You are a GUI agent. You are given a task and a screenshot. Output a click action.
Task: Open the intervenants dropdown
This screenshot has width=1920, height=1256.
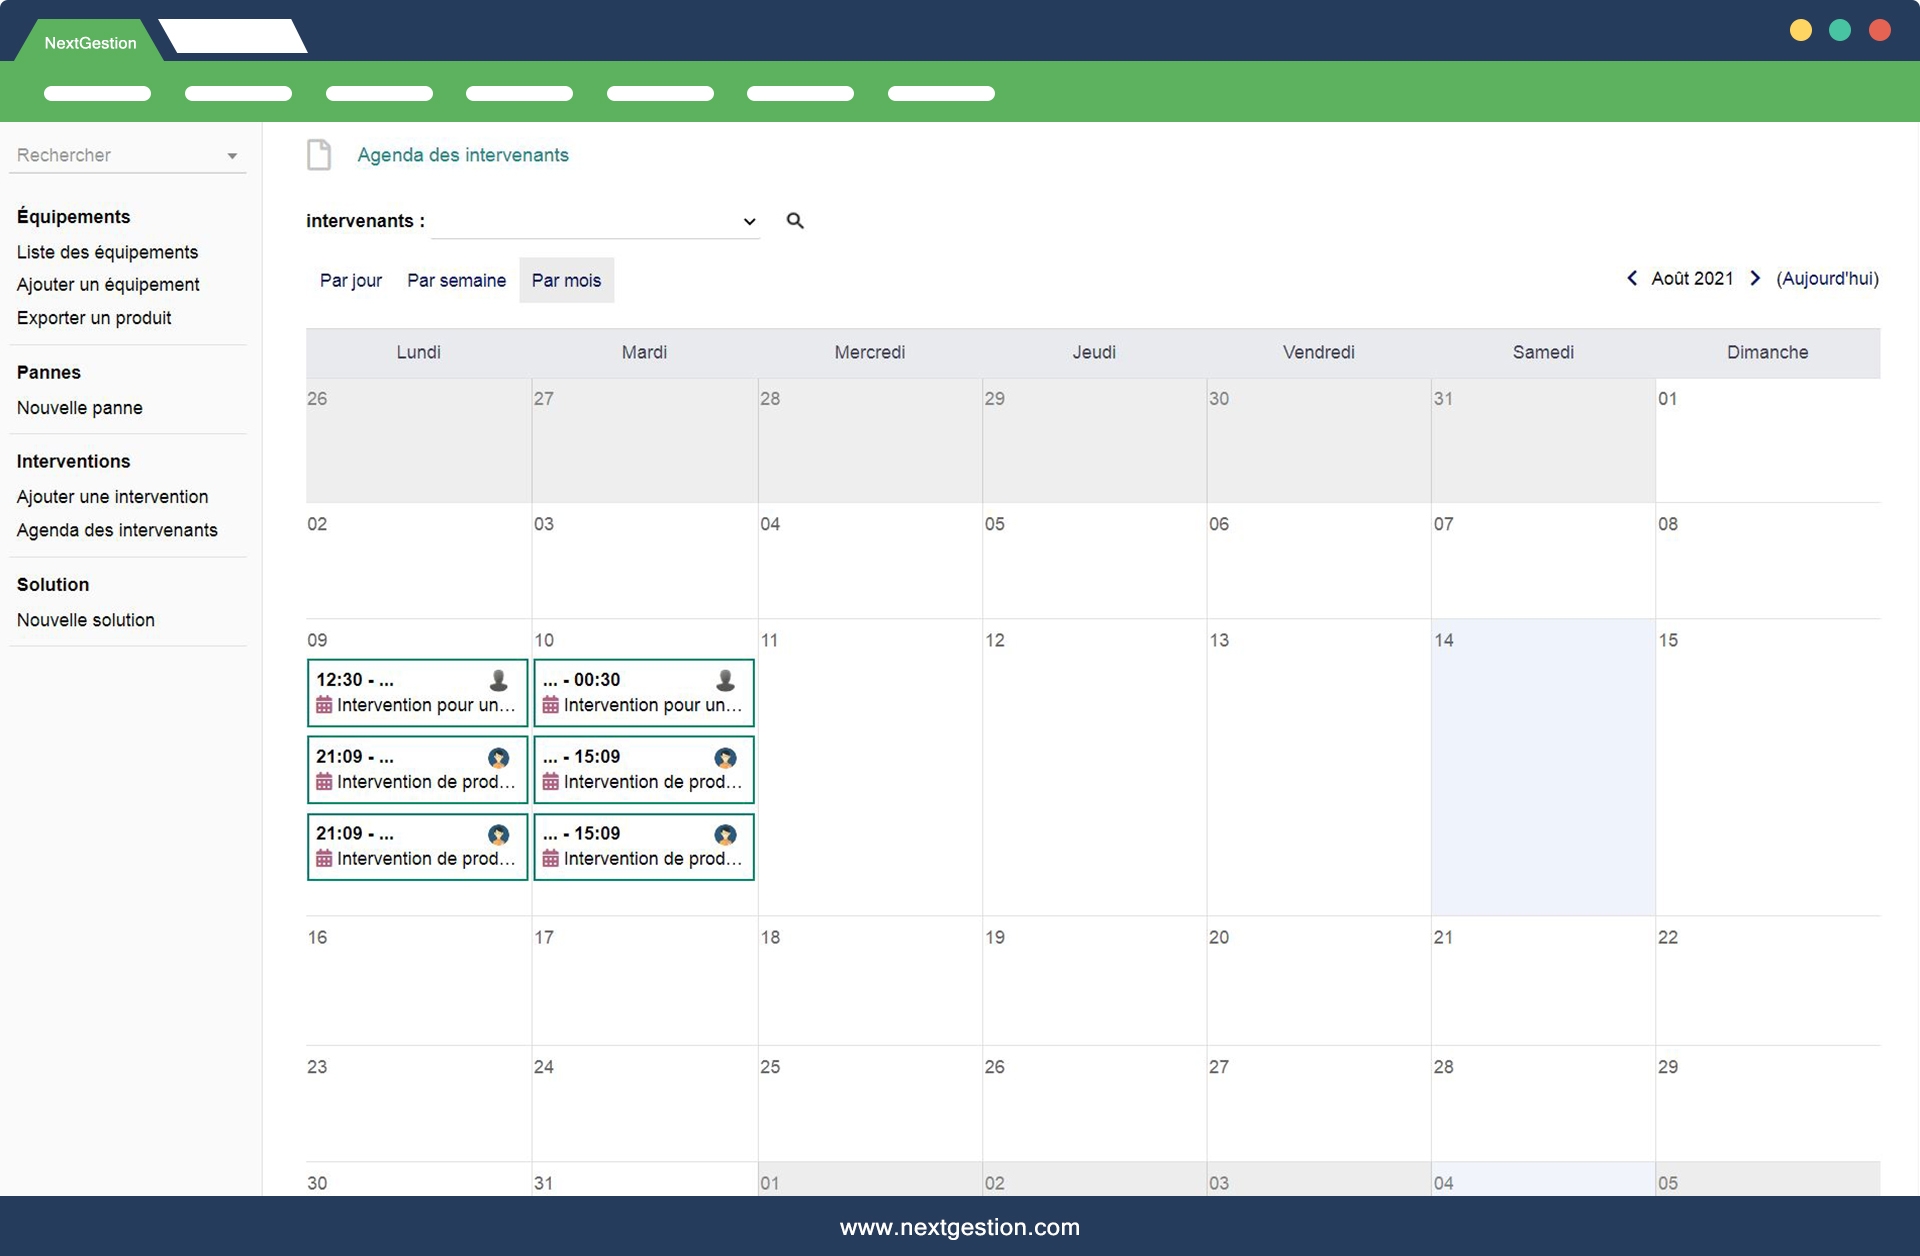point(595,221)
